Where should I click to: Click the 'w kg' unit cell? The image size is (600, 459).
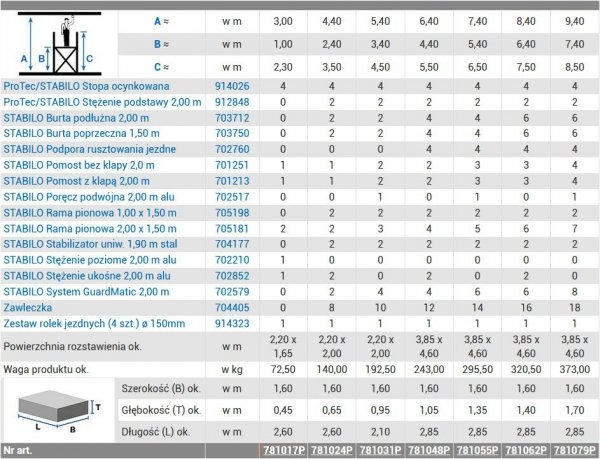(232, 370)
